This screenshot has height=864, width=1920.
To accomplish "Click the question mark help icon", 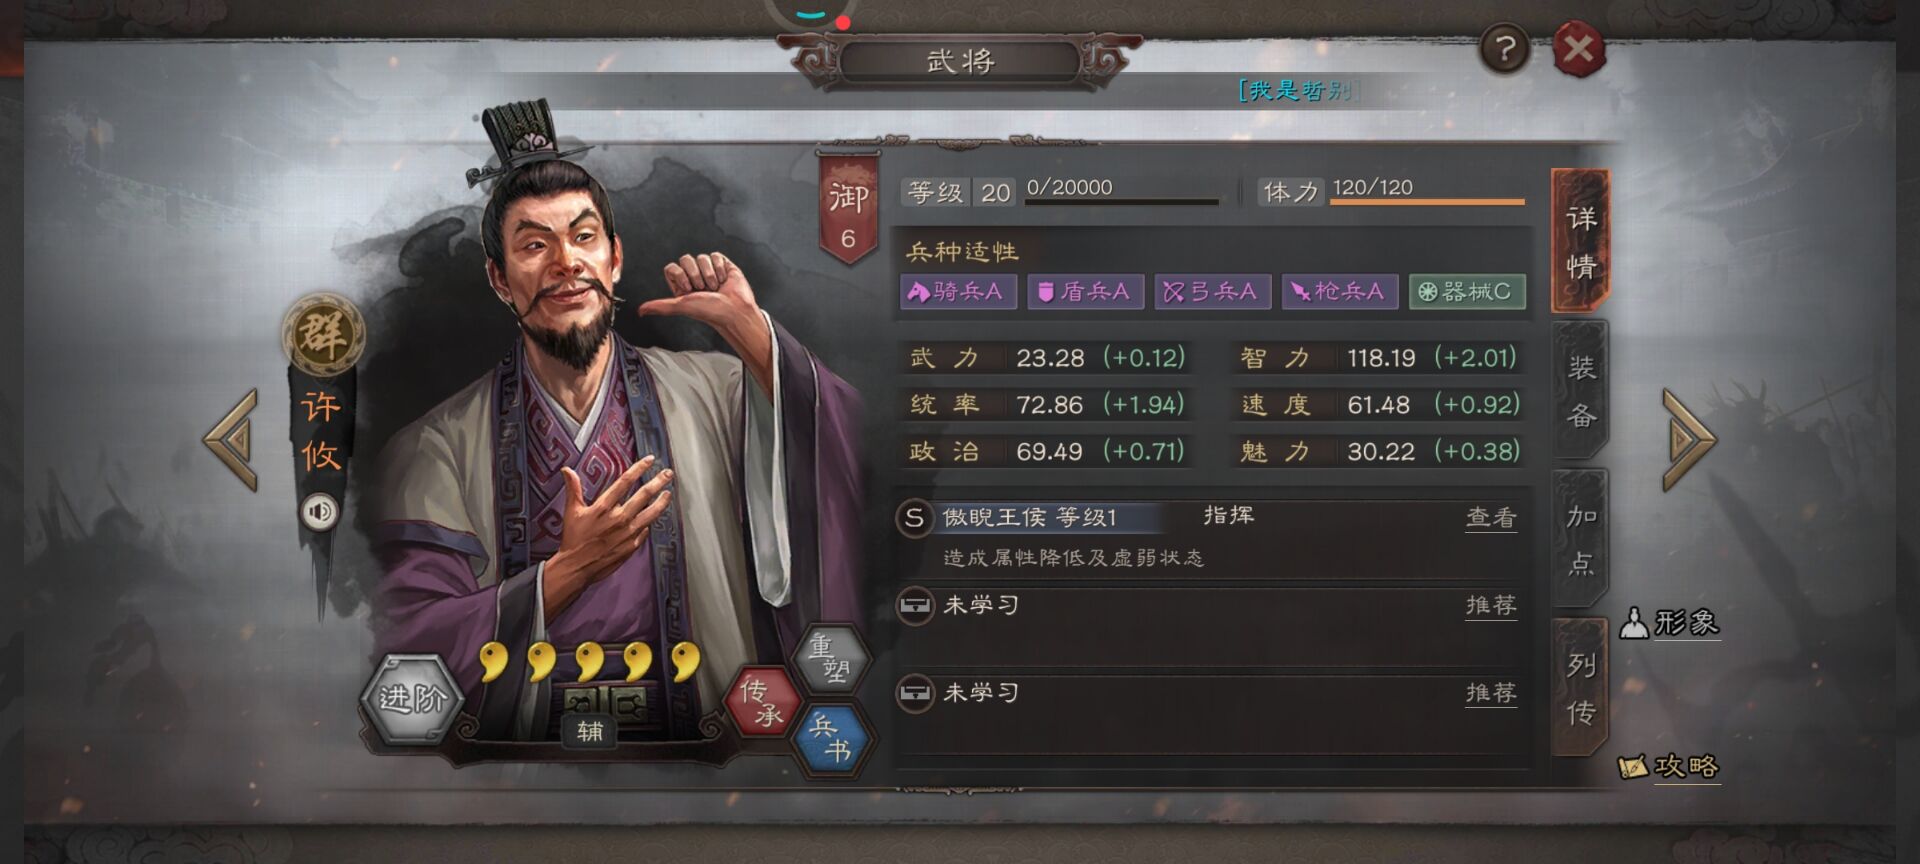I will tap(1504, 48).
